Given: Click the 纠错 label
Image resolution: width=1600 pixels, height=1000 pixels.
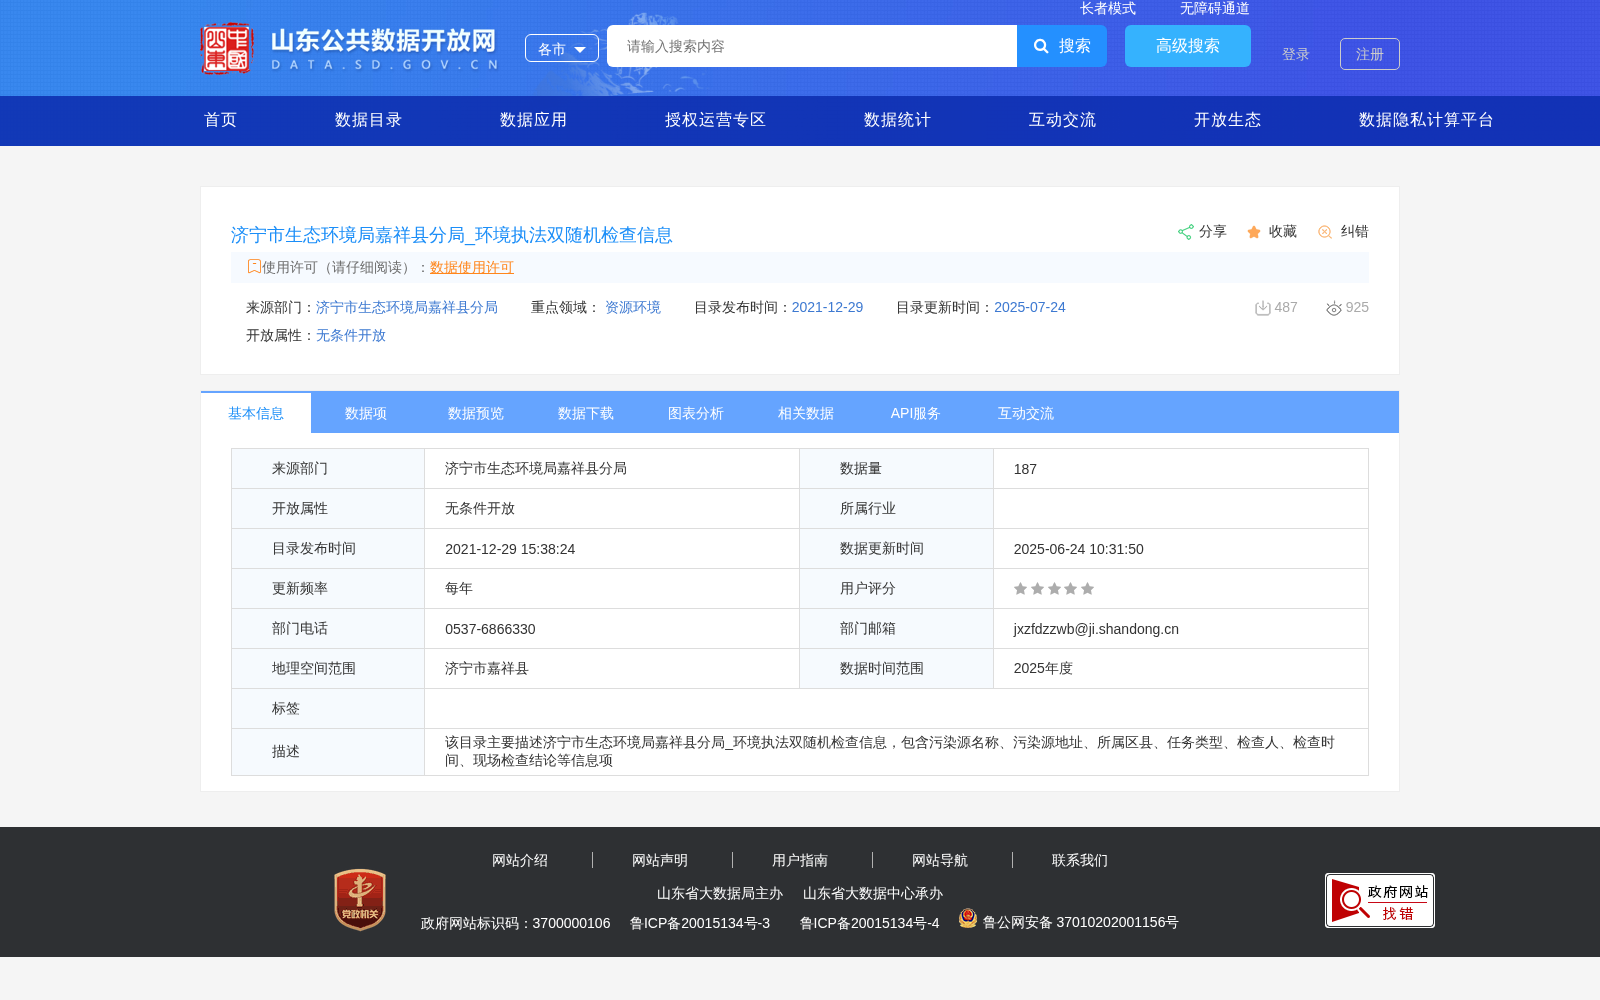Looking at the screenshot, I should click(1355, 231).
